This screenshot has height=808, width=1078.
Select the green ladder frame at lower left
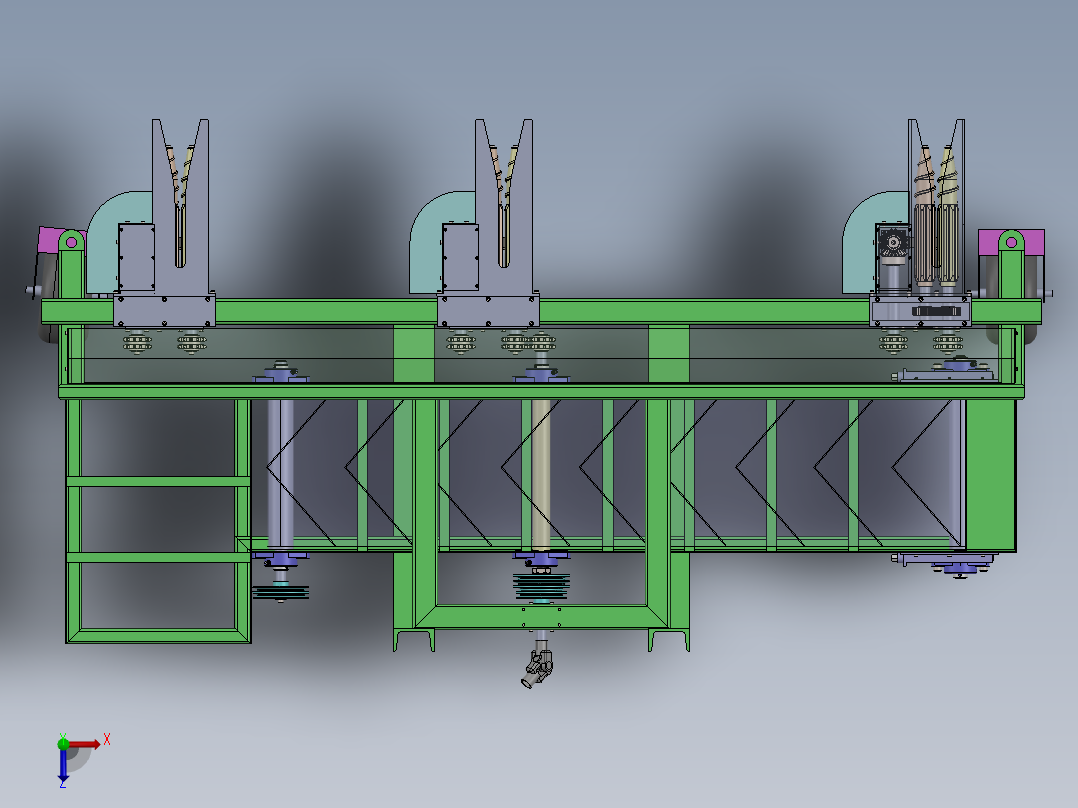pos(158,521)
